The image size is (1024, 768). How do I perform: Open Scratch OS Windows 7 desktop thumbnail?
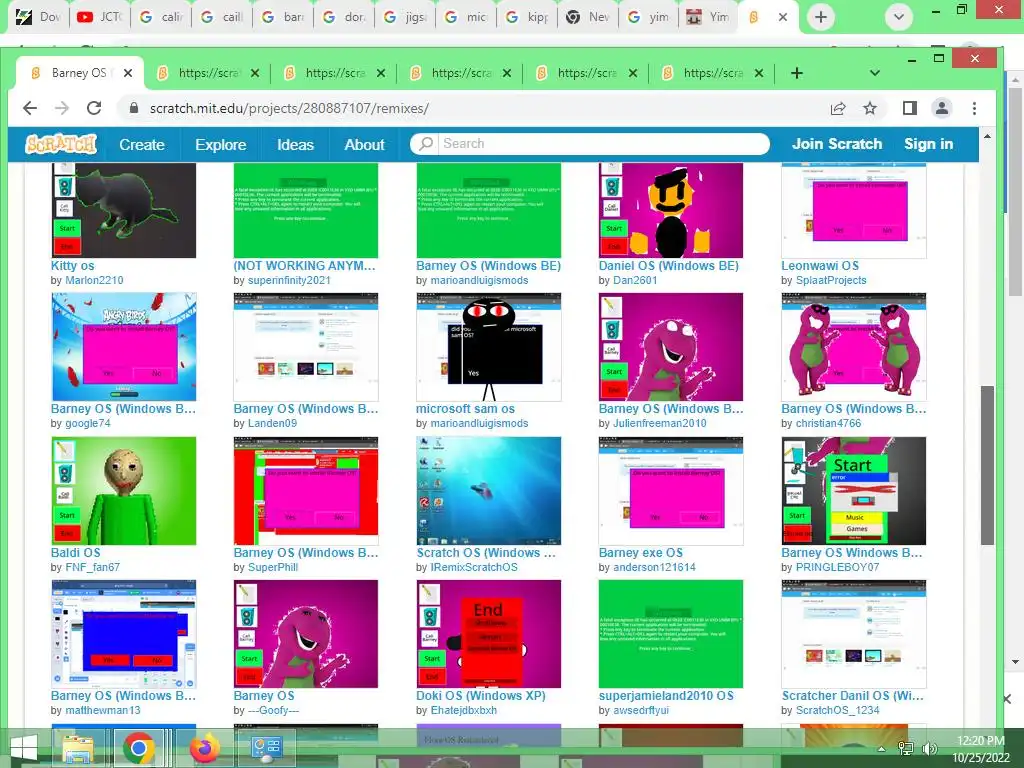tap(488, 490)
